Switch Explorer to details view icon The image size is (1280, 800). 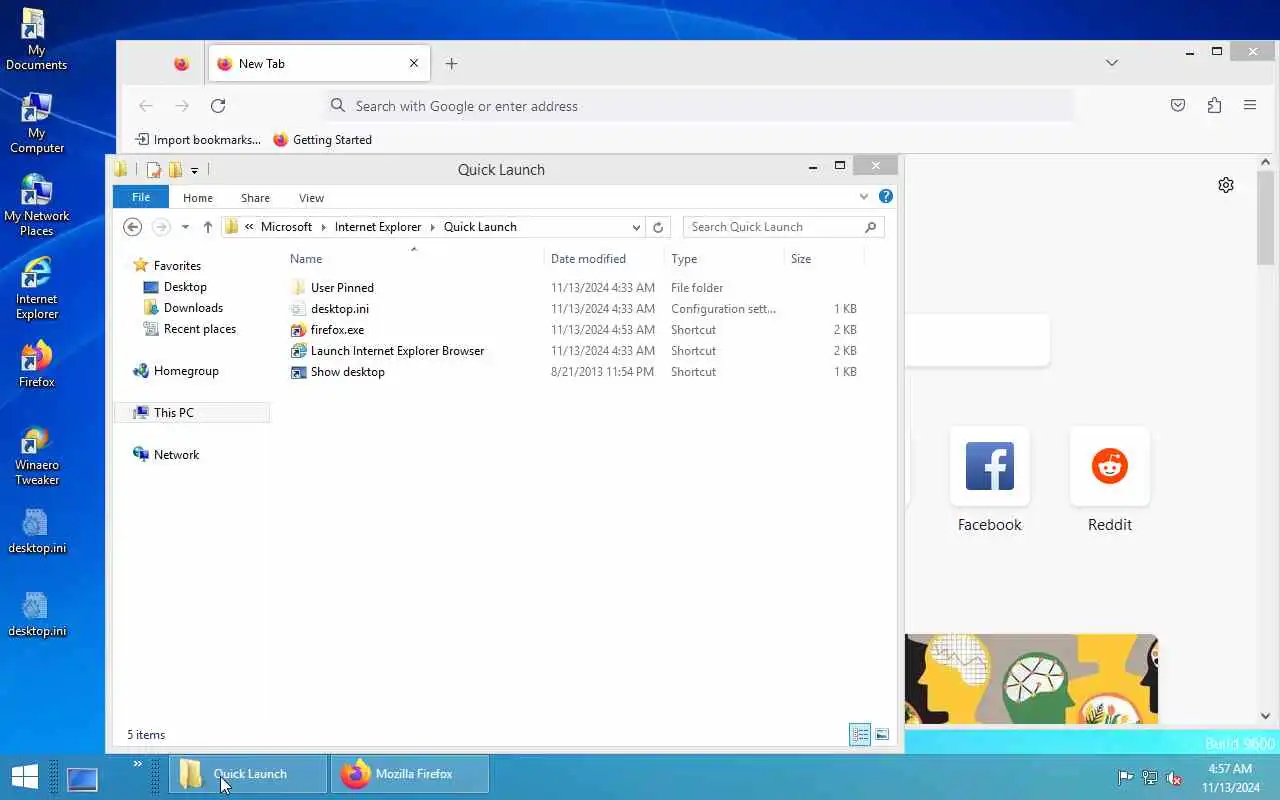point(860,735)
